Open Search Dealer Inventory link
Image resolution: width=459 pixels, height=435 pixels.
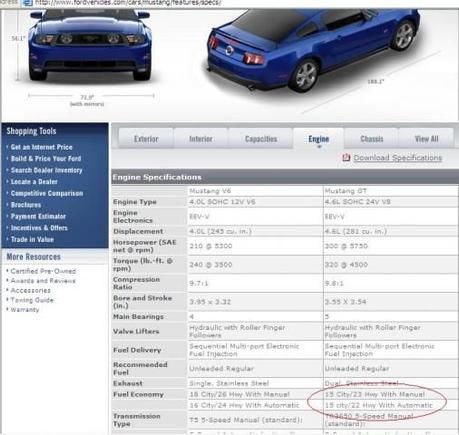click(46, 170)
